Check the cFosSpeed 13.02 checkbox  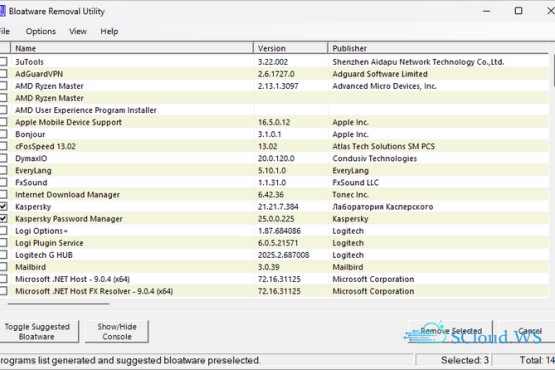coord(3,146)
